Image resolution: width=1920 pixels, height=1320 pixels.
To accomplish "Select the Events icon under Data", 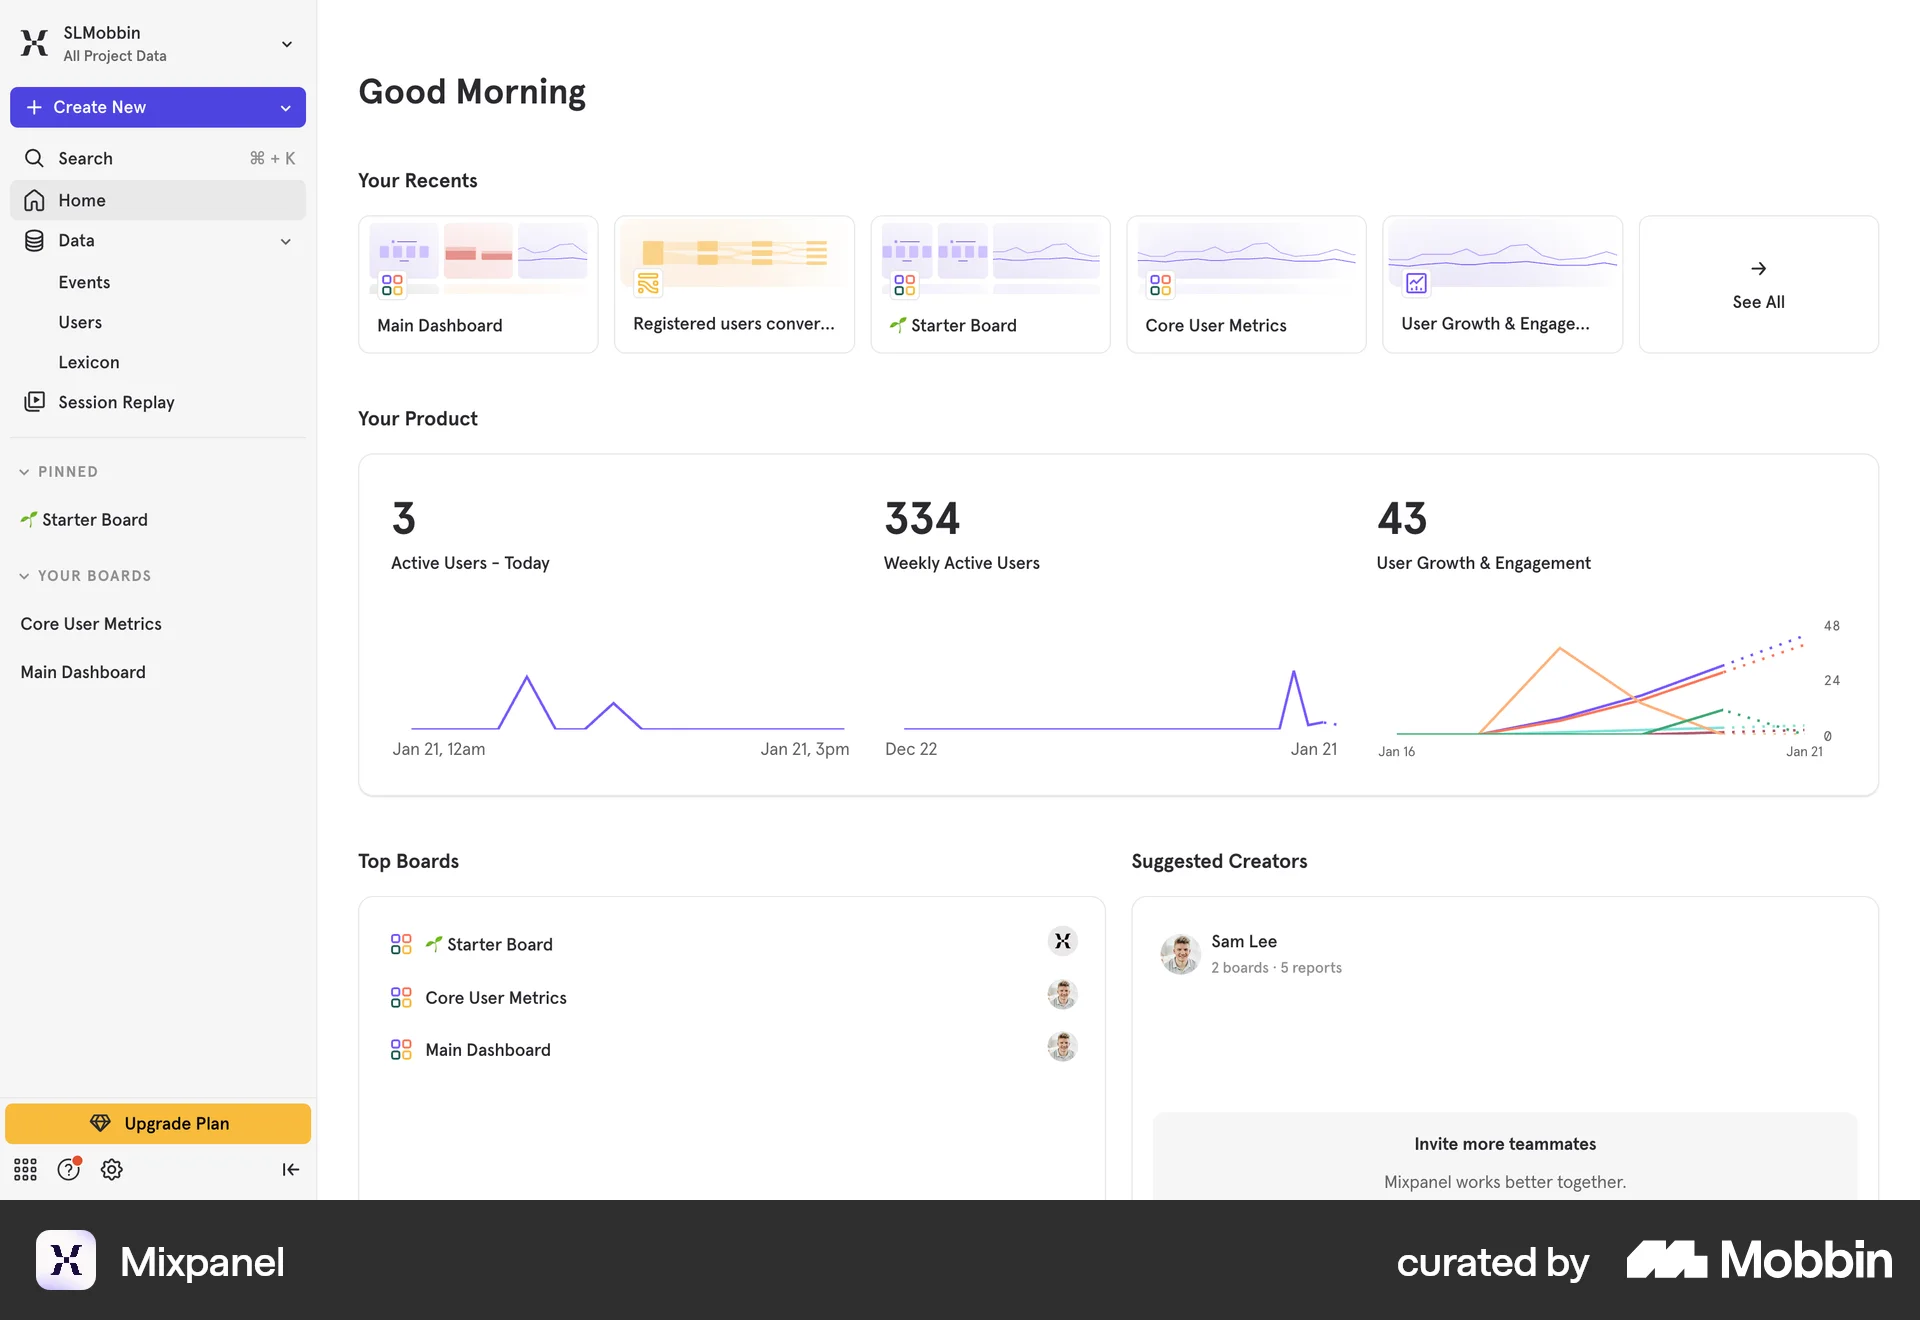I will (84, 282).
